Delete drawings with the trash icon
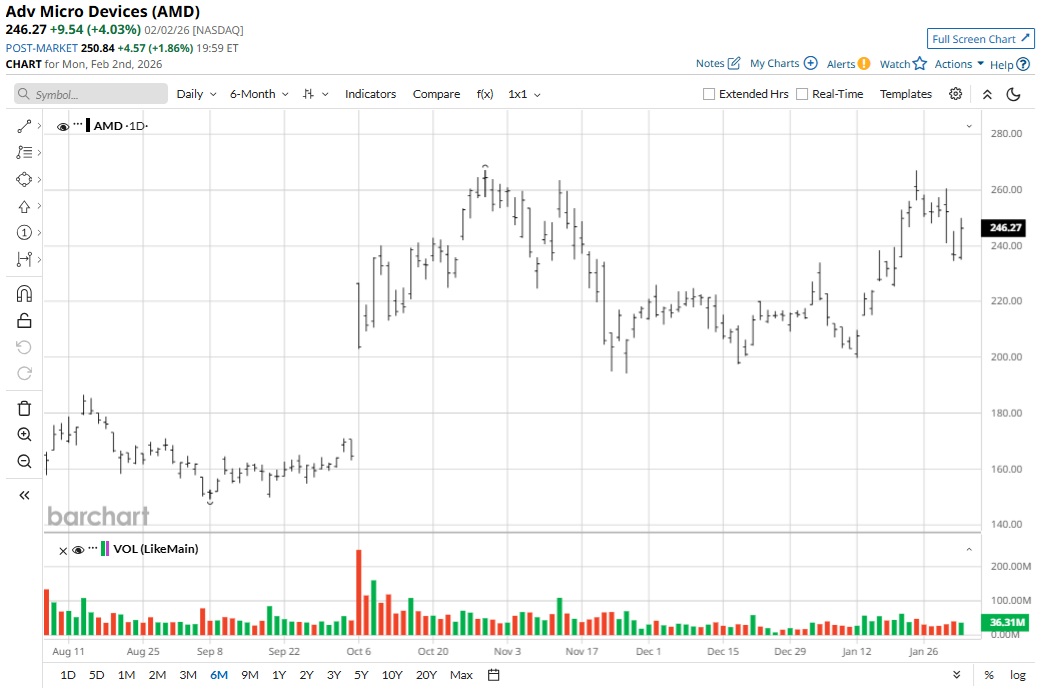The width and height of the screenshot is (1060, 695). point(24,408)
